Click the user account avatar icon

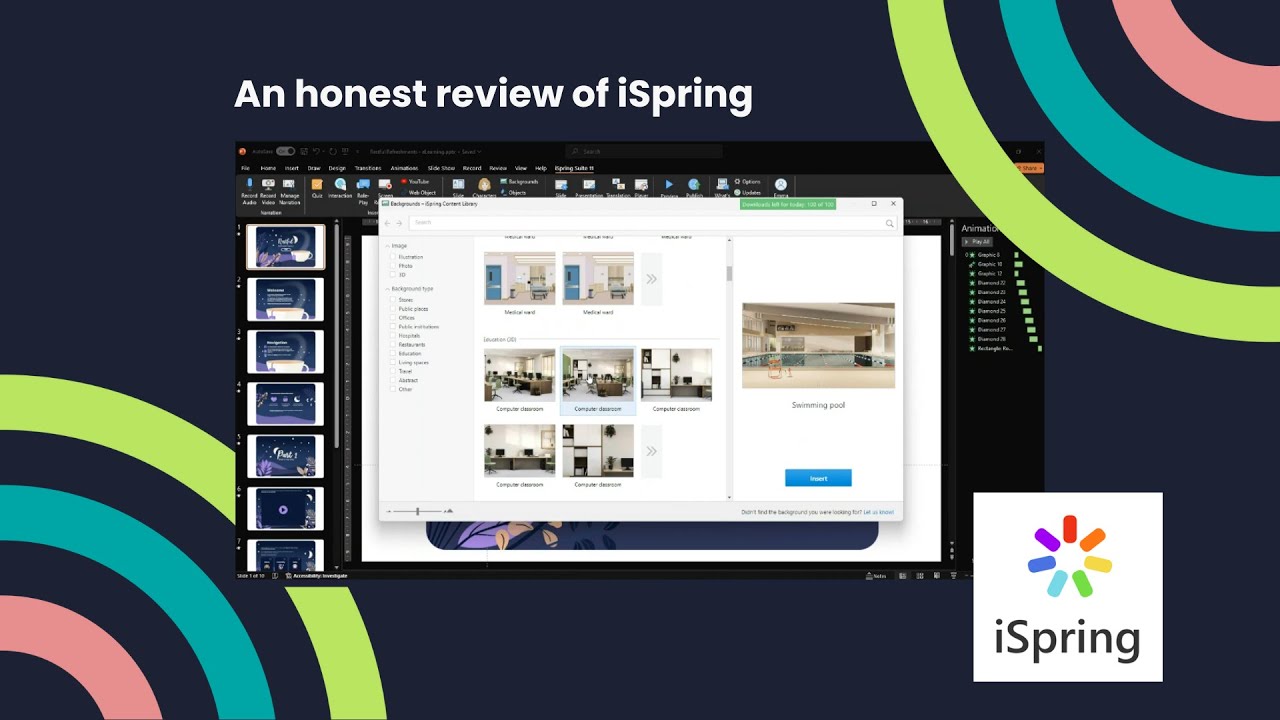781,185
